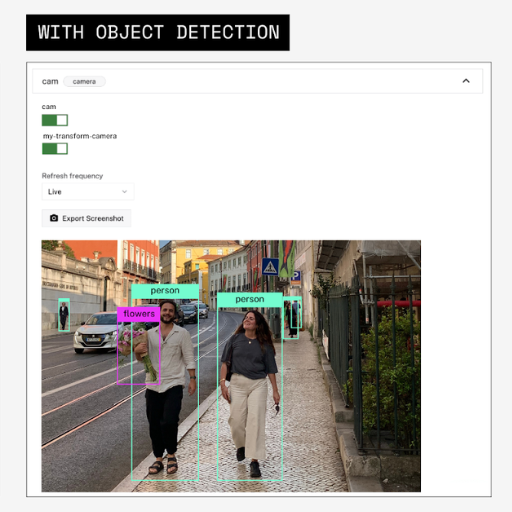
Task: Disable the my-transform-camera switch
Action: pos(55,149)
